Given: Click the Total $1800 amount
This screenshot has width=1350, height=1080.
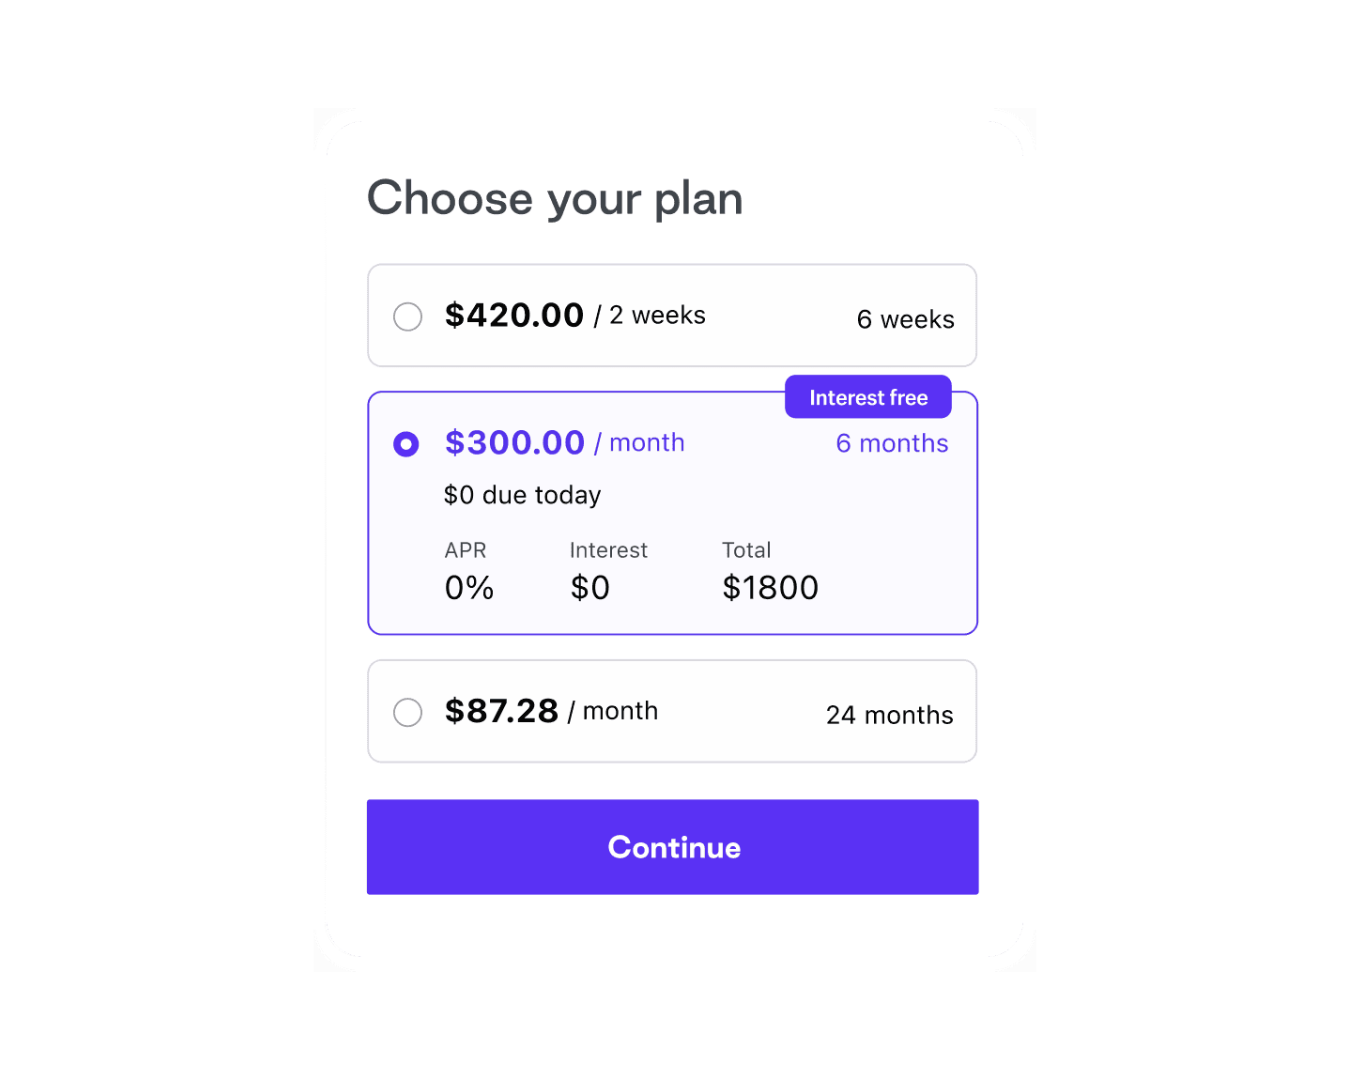Looking at the screenshot, I should pos(770,588).
